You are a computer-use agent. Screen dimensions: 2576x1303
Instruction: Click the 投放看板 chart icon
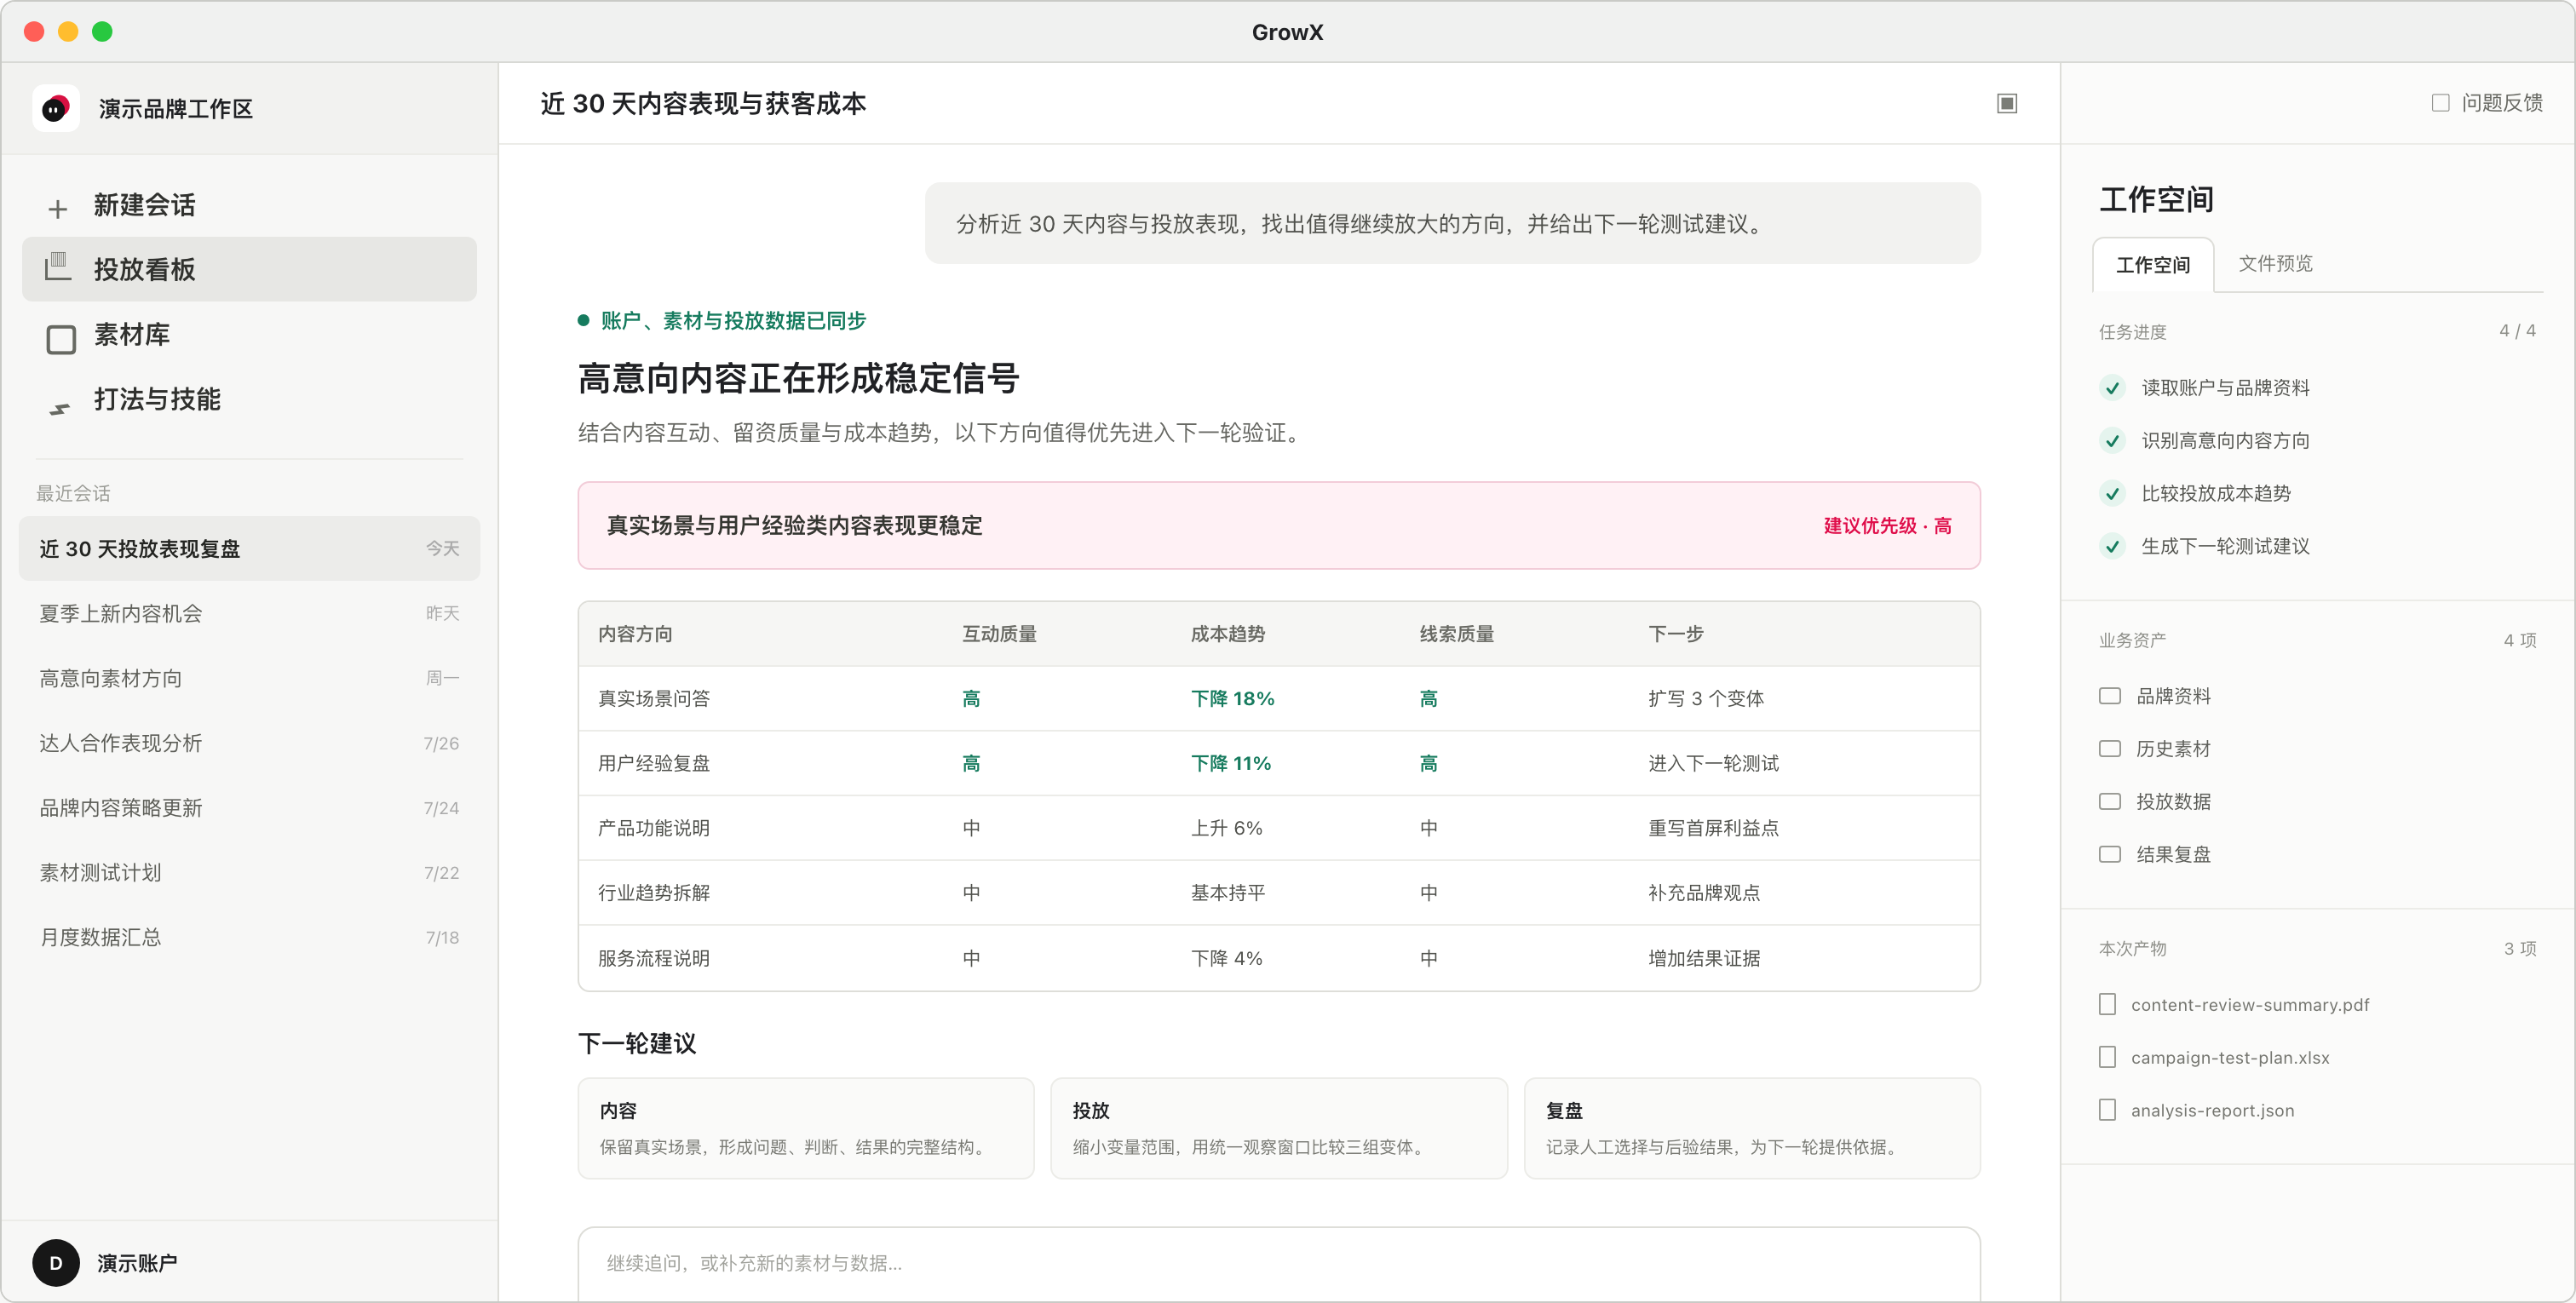58,267
